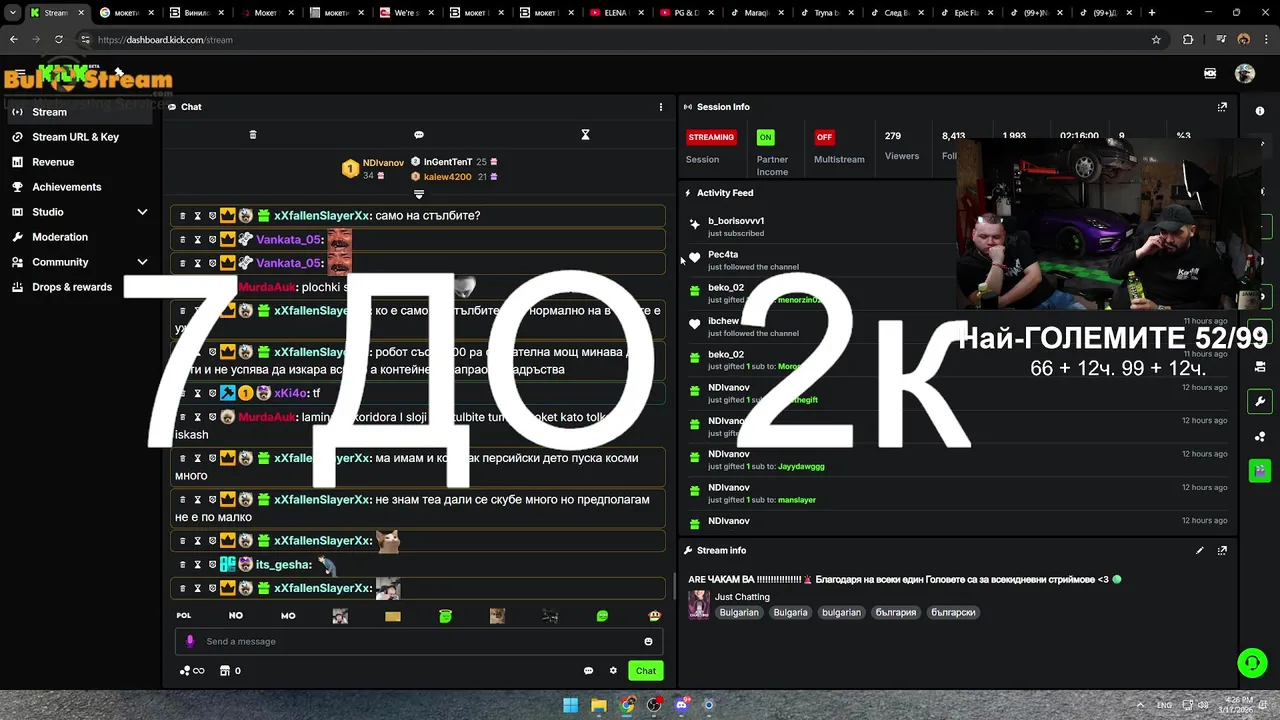The height and width of the screenshot is (720, 1280).
Task: Open the emoji picker in message box
Action: (x=648, y=642)
